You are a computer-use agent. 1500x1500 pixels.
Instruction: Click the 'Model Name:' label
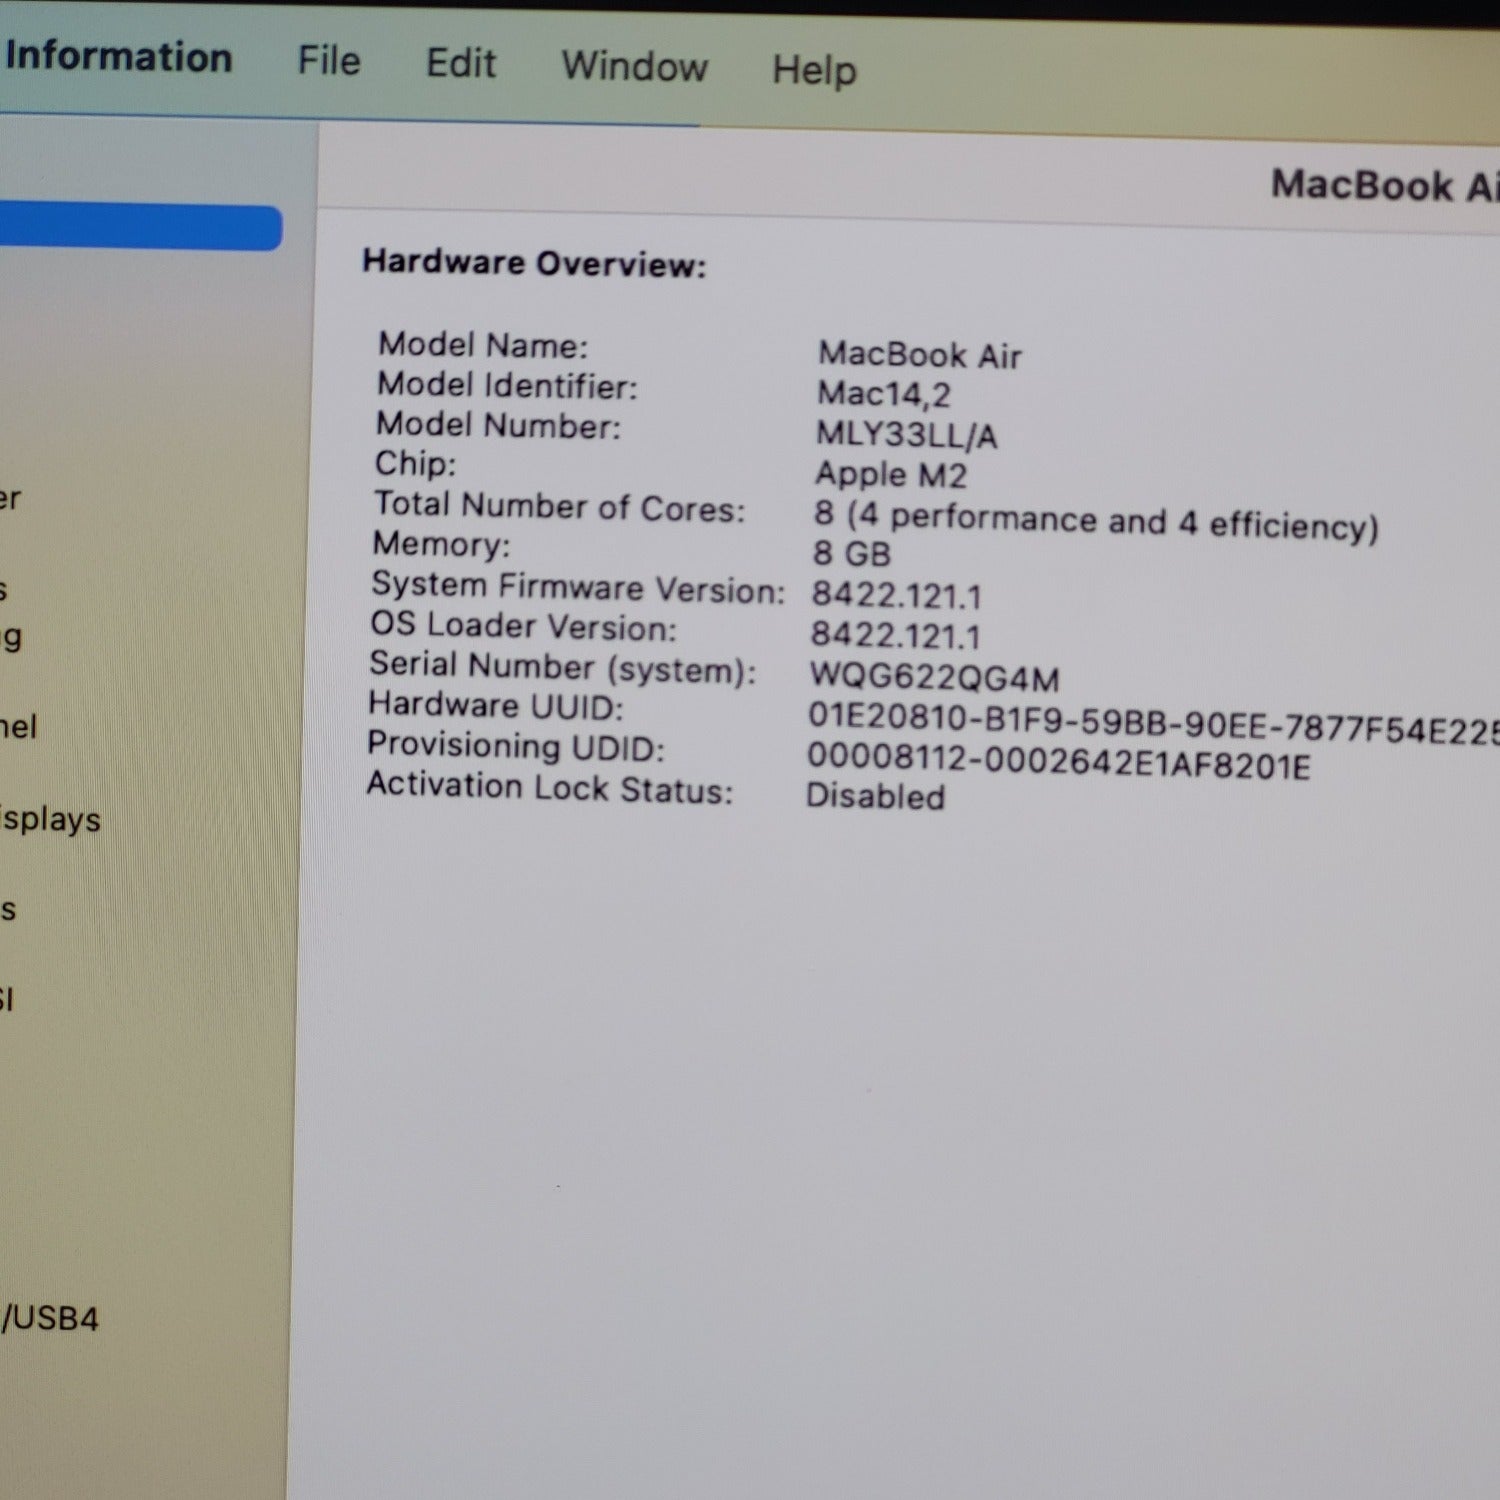click(x=483, y=345)
